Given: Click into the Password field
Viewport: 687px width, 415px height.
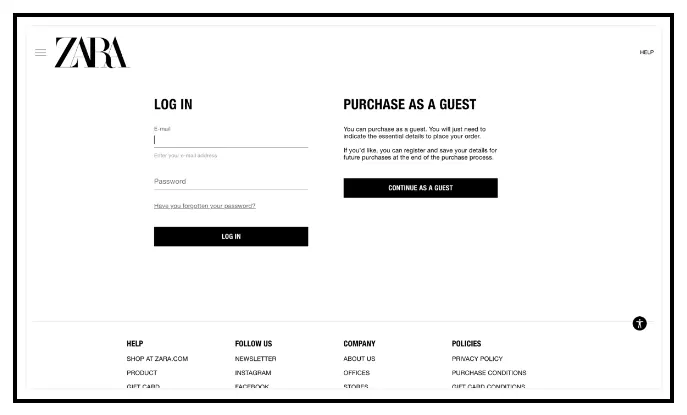Looking at the screenshot, I should (x=231, y=181).
